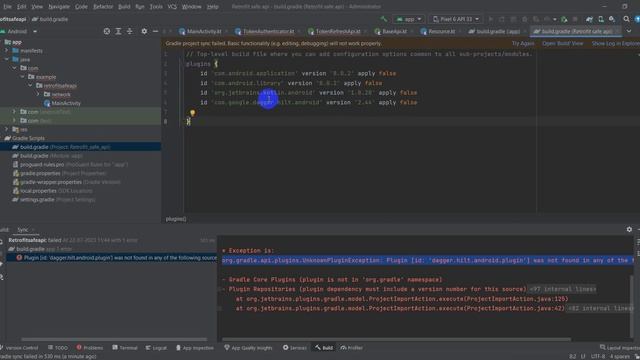Select gradle-wrapper.properties file
Screen dimensions: 640x360
[x=51, y=182]
